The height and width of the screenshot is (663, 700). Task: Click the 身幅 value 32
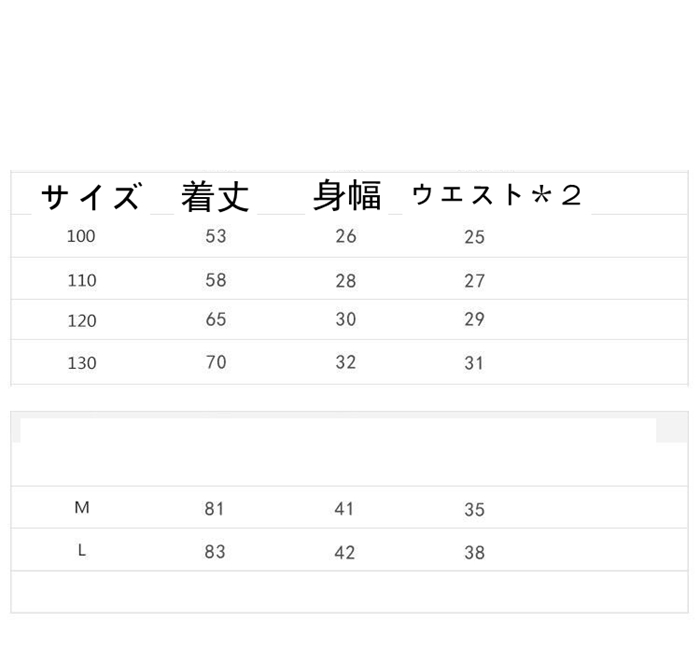pos(345,362)
